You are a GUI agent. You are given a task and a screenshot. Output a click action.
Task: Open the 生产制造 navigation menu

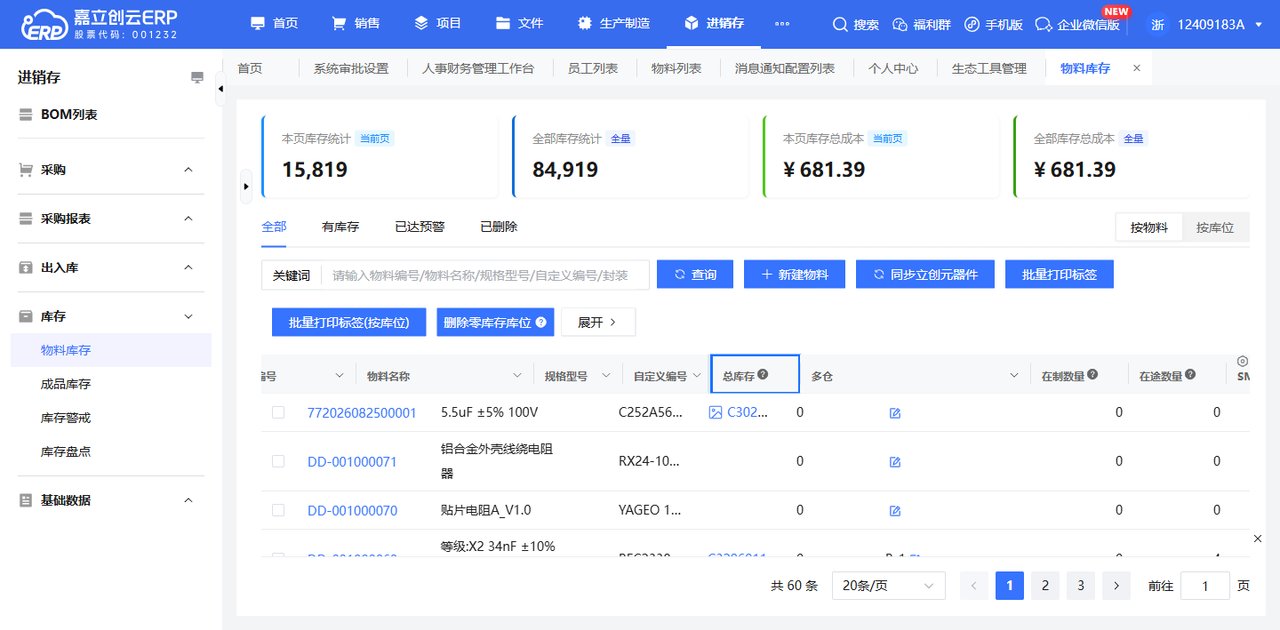613,23
